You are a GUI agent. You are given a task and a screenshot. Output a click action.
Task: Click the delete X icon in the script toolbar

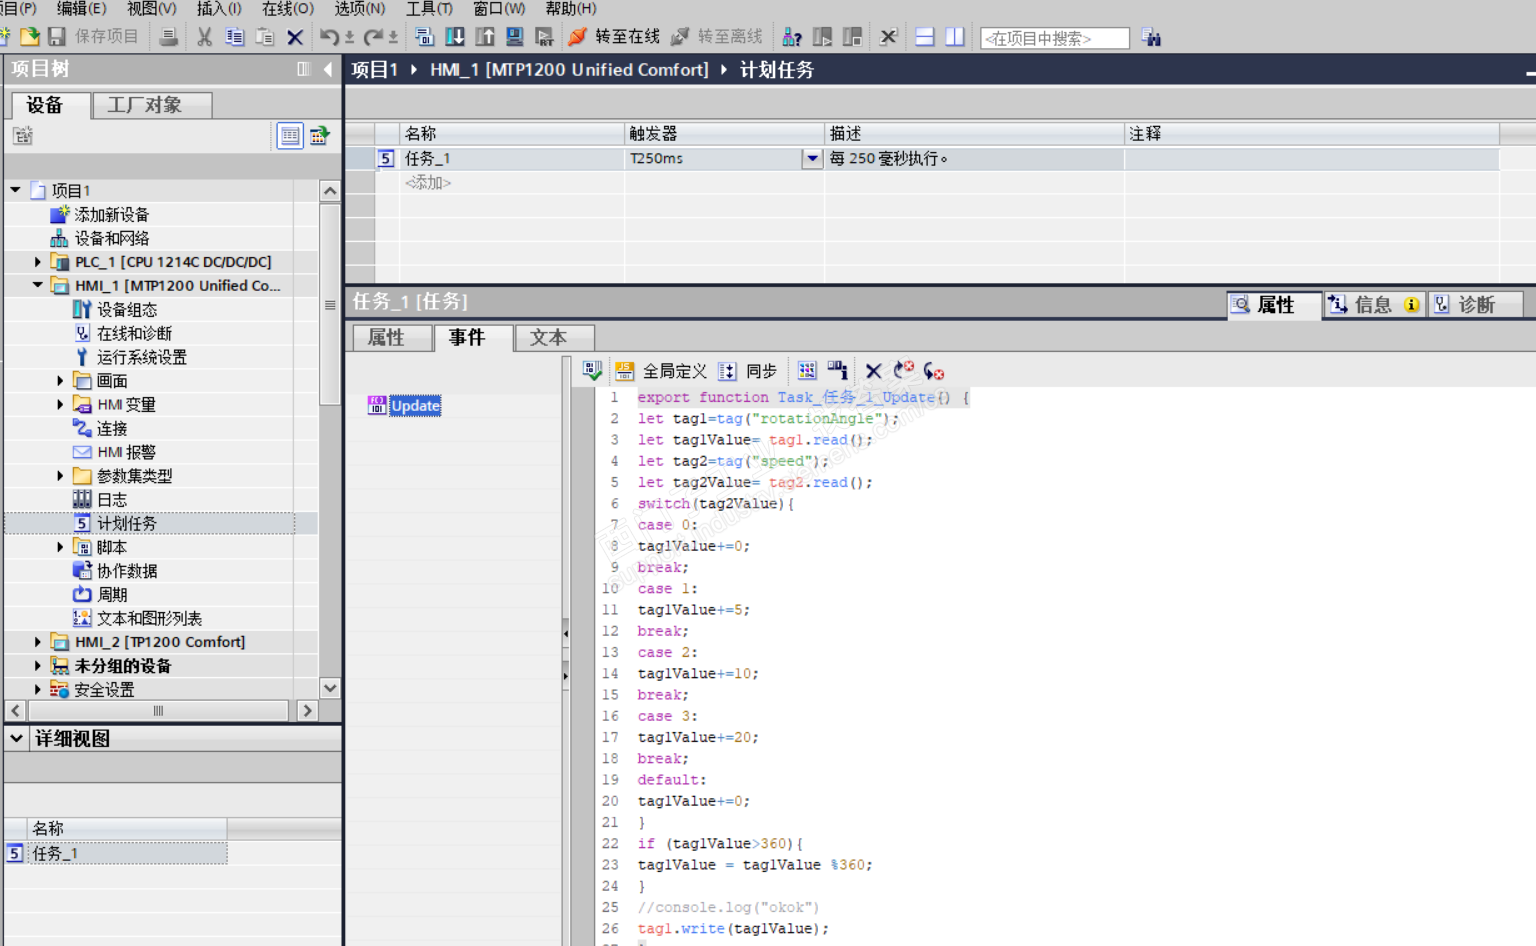873,371
